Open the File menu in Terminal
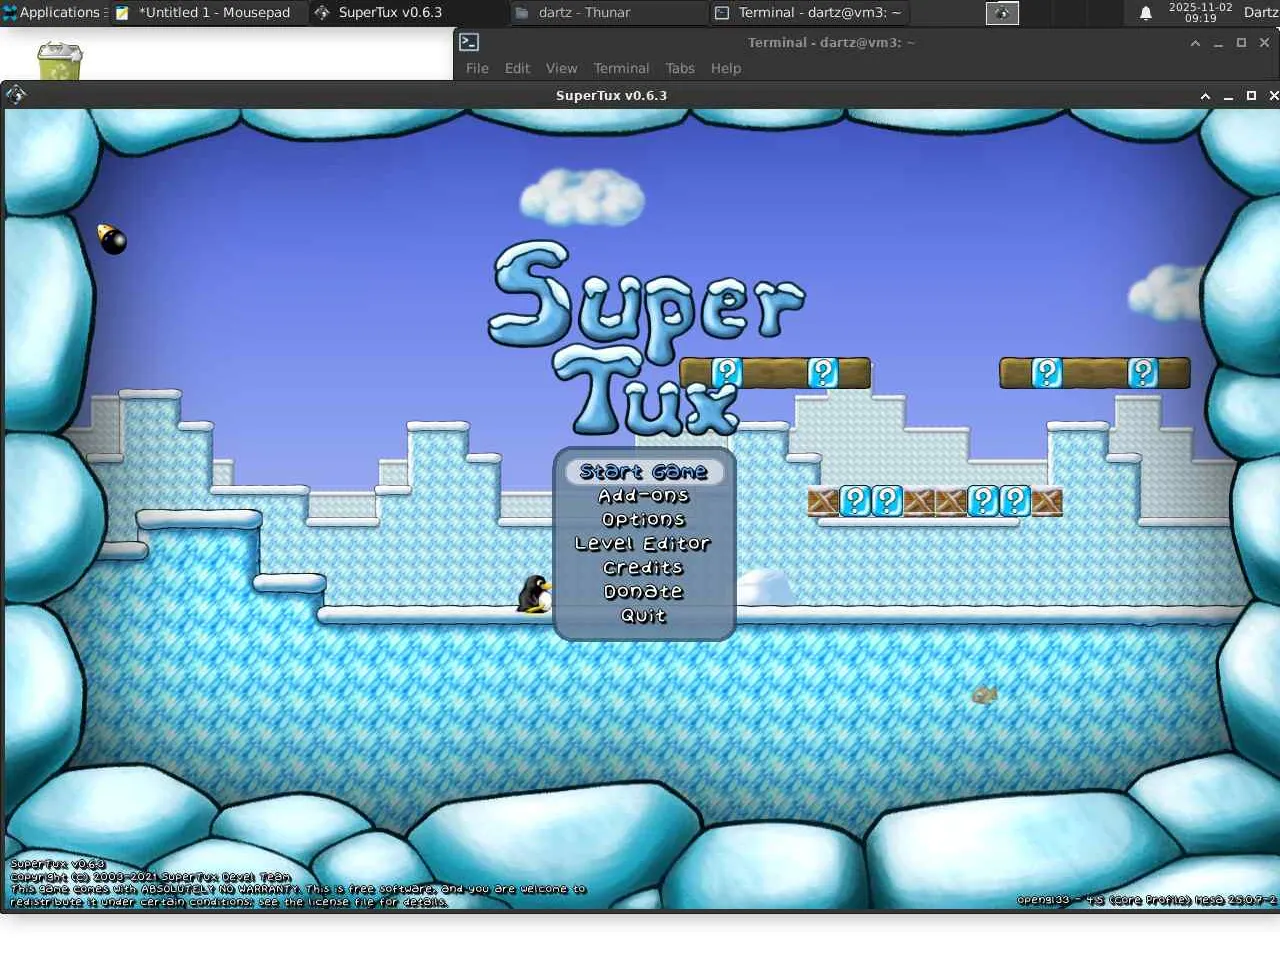The image size is (1280, 960). (477, 68)
